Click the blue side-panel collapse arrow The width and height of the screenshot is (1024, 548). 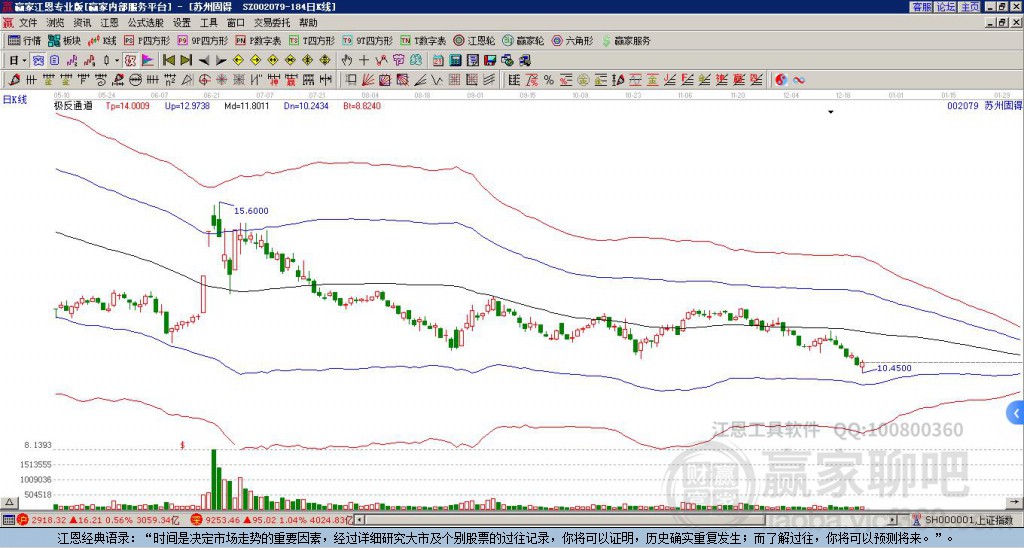click(x=1016, y=413)
